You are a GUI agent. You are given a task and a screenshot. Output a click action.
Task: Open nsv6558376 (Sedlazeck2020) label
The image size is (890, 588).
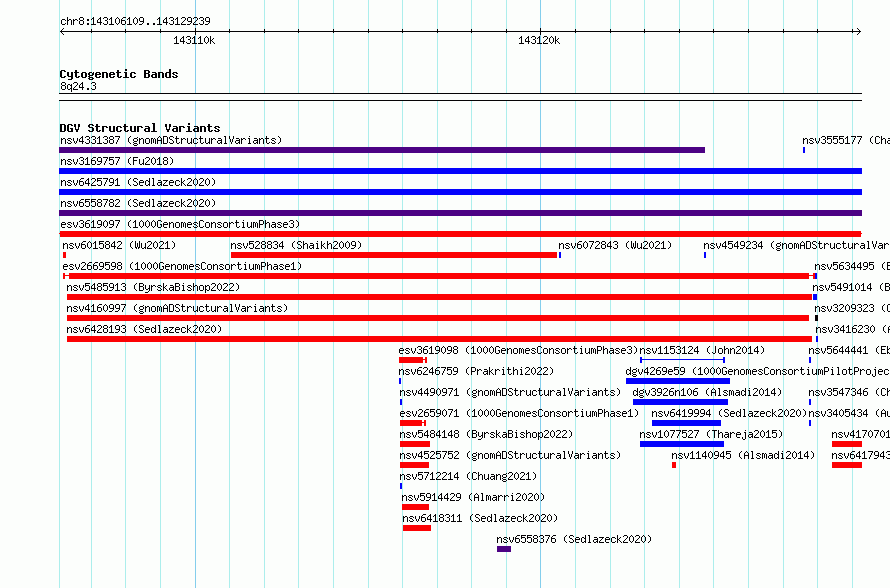[574, 539]
